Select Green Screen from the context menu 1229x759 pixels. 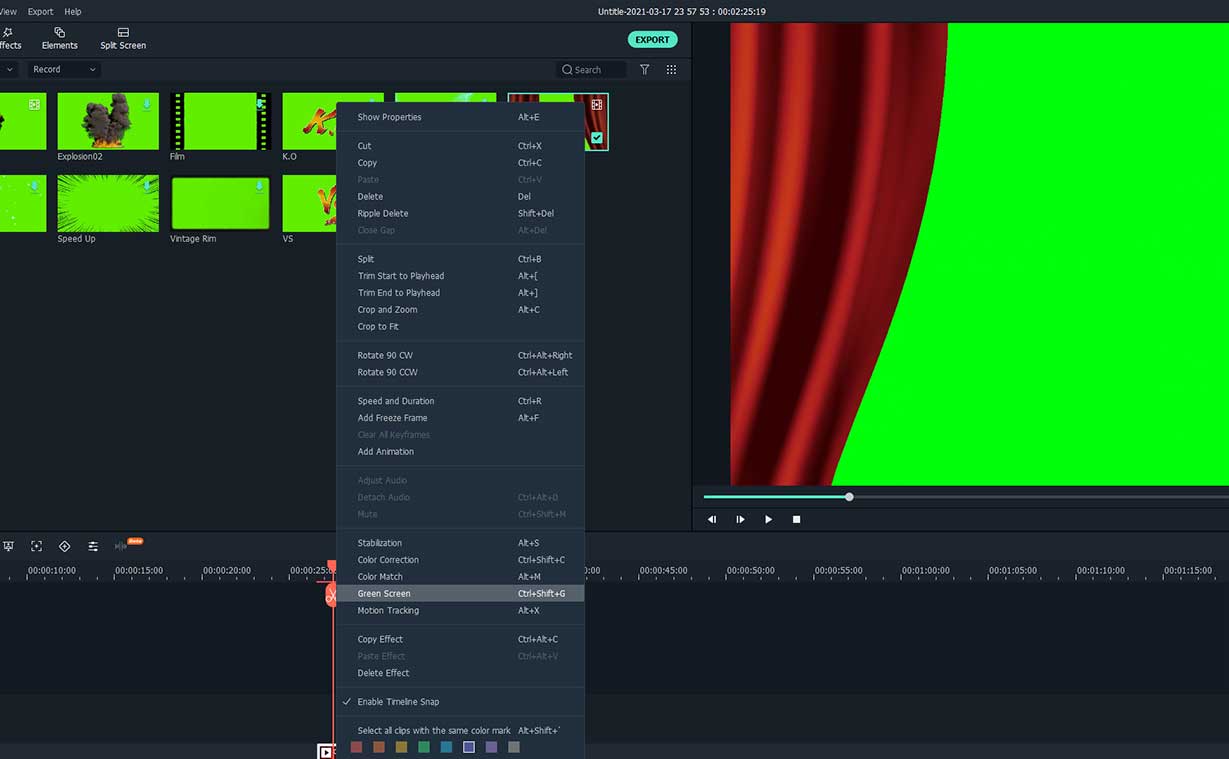tap(384, 594)
